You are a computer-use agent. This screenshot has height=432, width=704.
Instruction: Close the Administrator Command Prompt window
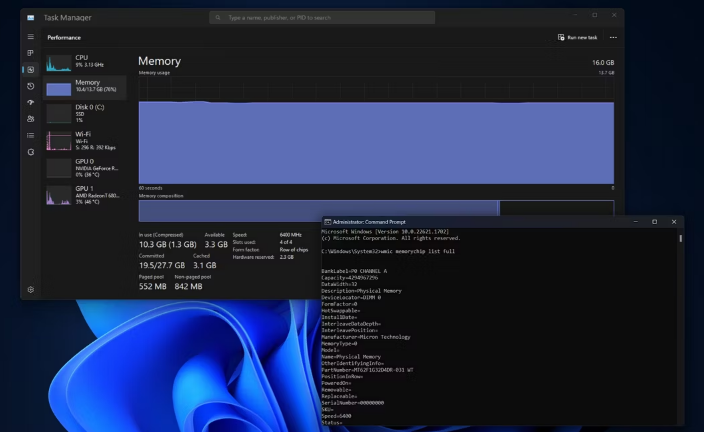(x=674, y=222)
